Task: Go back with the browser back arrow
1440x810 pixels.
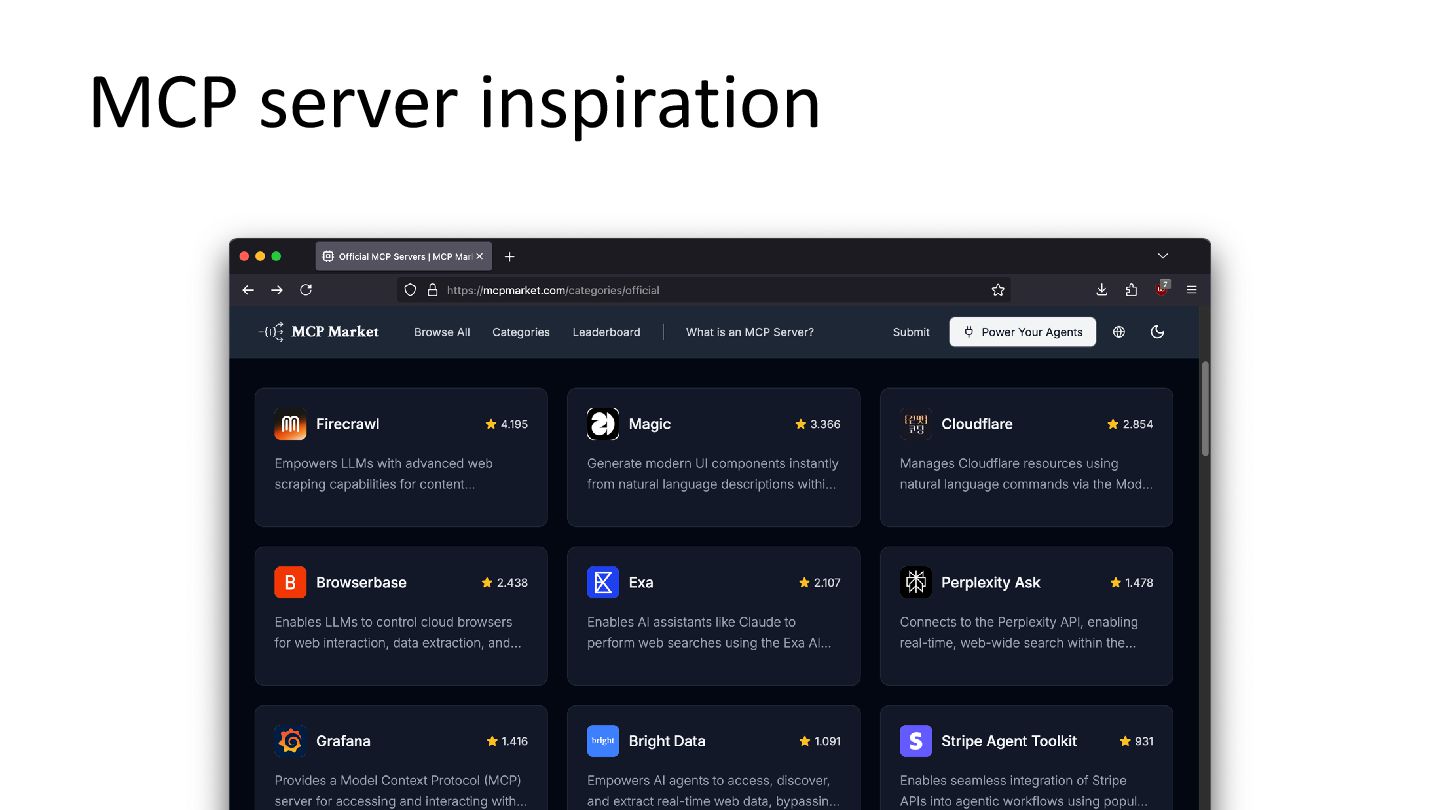Action: pyautogui.click(x=248, y=290)
